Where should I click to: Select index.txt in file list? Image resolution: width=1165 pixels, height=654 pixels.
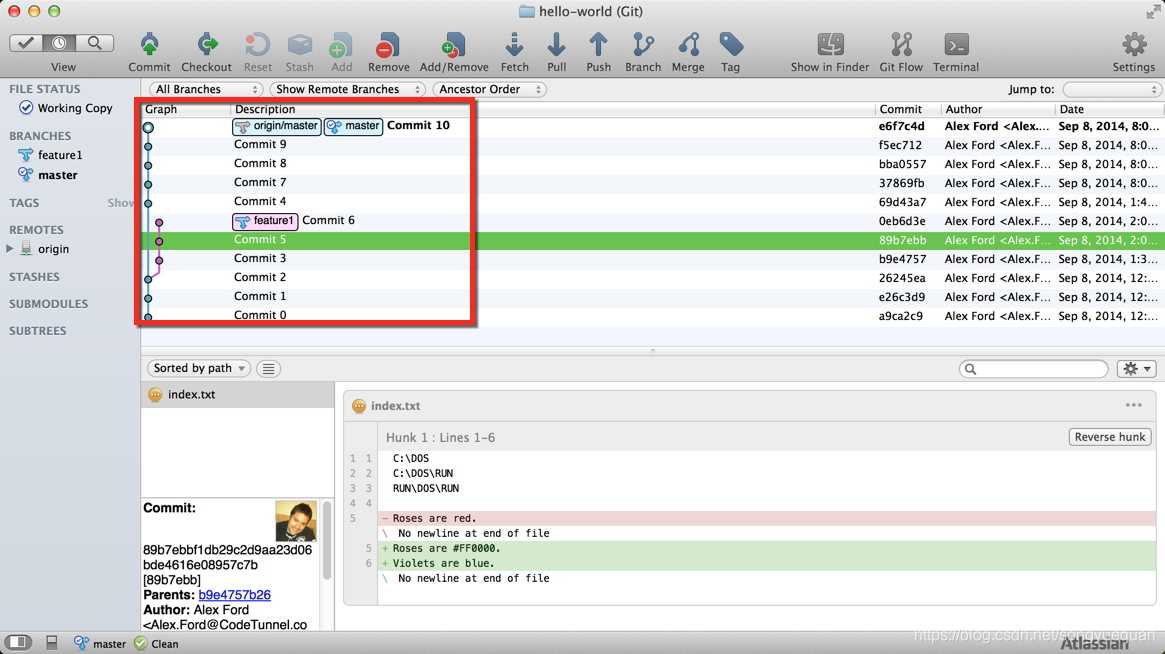[x=238, y=395]
